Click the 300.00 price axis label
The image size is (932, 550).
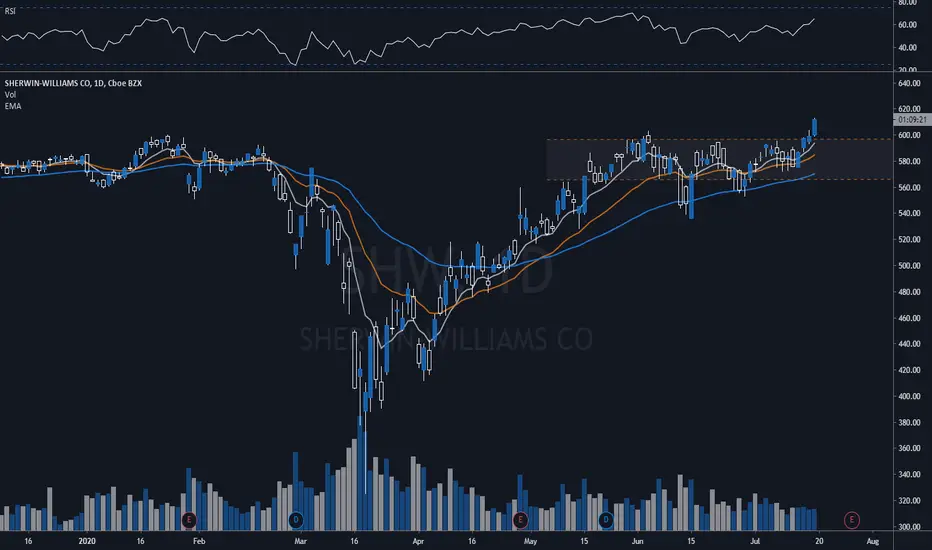(909, 527)
